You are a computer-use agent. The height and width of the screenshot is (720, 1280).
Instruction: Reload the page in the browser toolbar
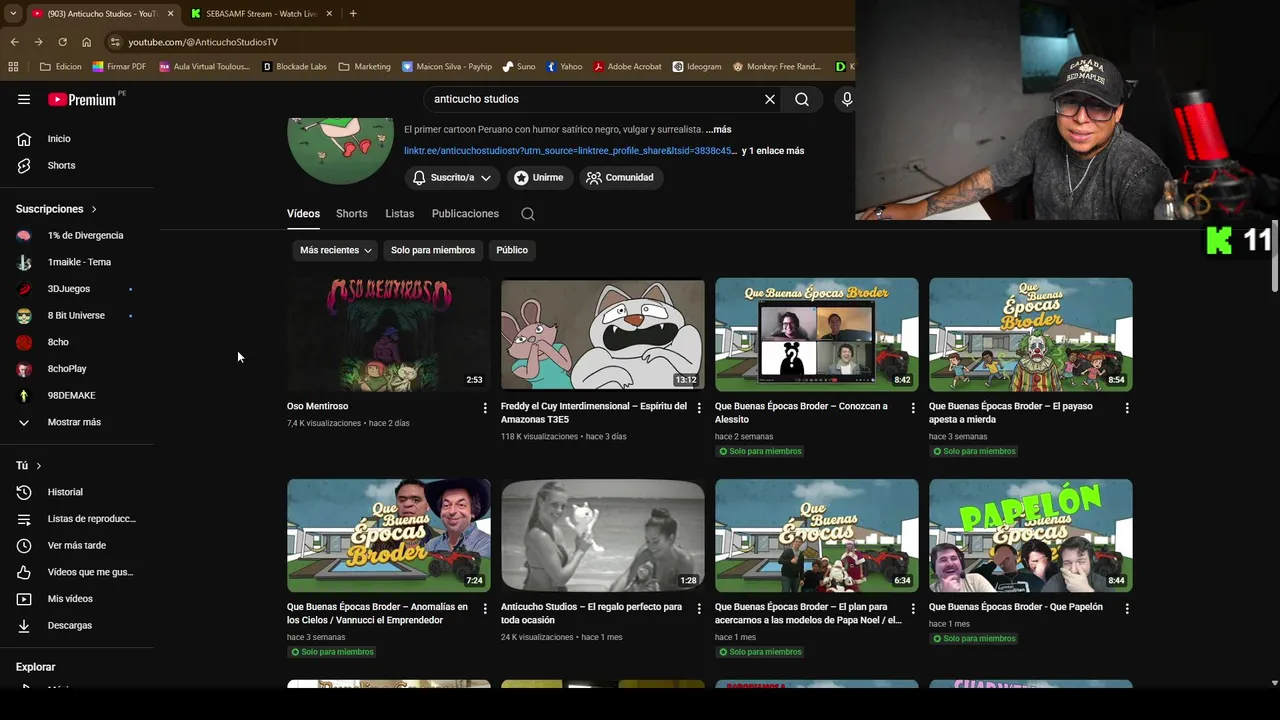click(x=62, y=42)
